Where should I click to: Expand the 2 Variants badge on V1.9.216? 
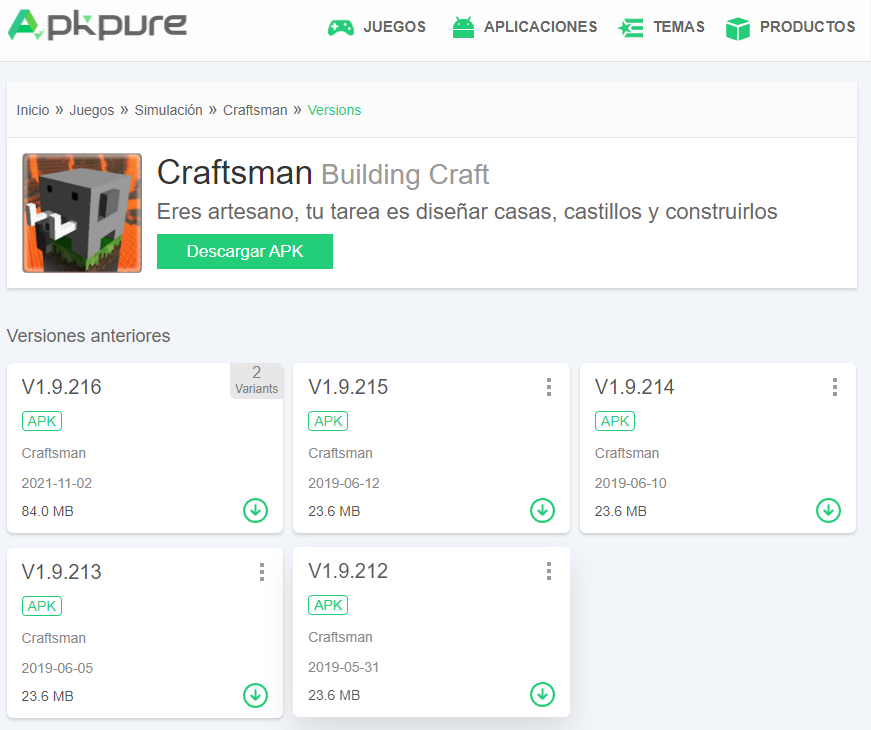[256, 380]
